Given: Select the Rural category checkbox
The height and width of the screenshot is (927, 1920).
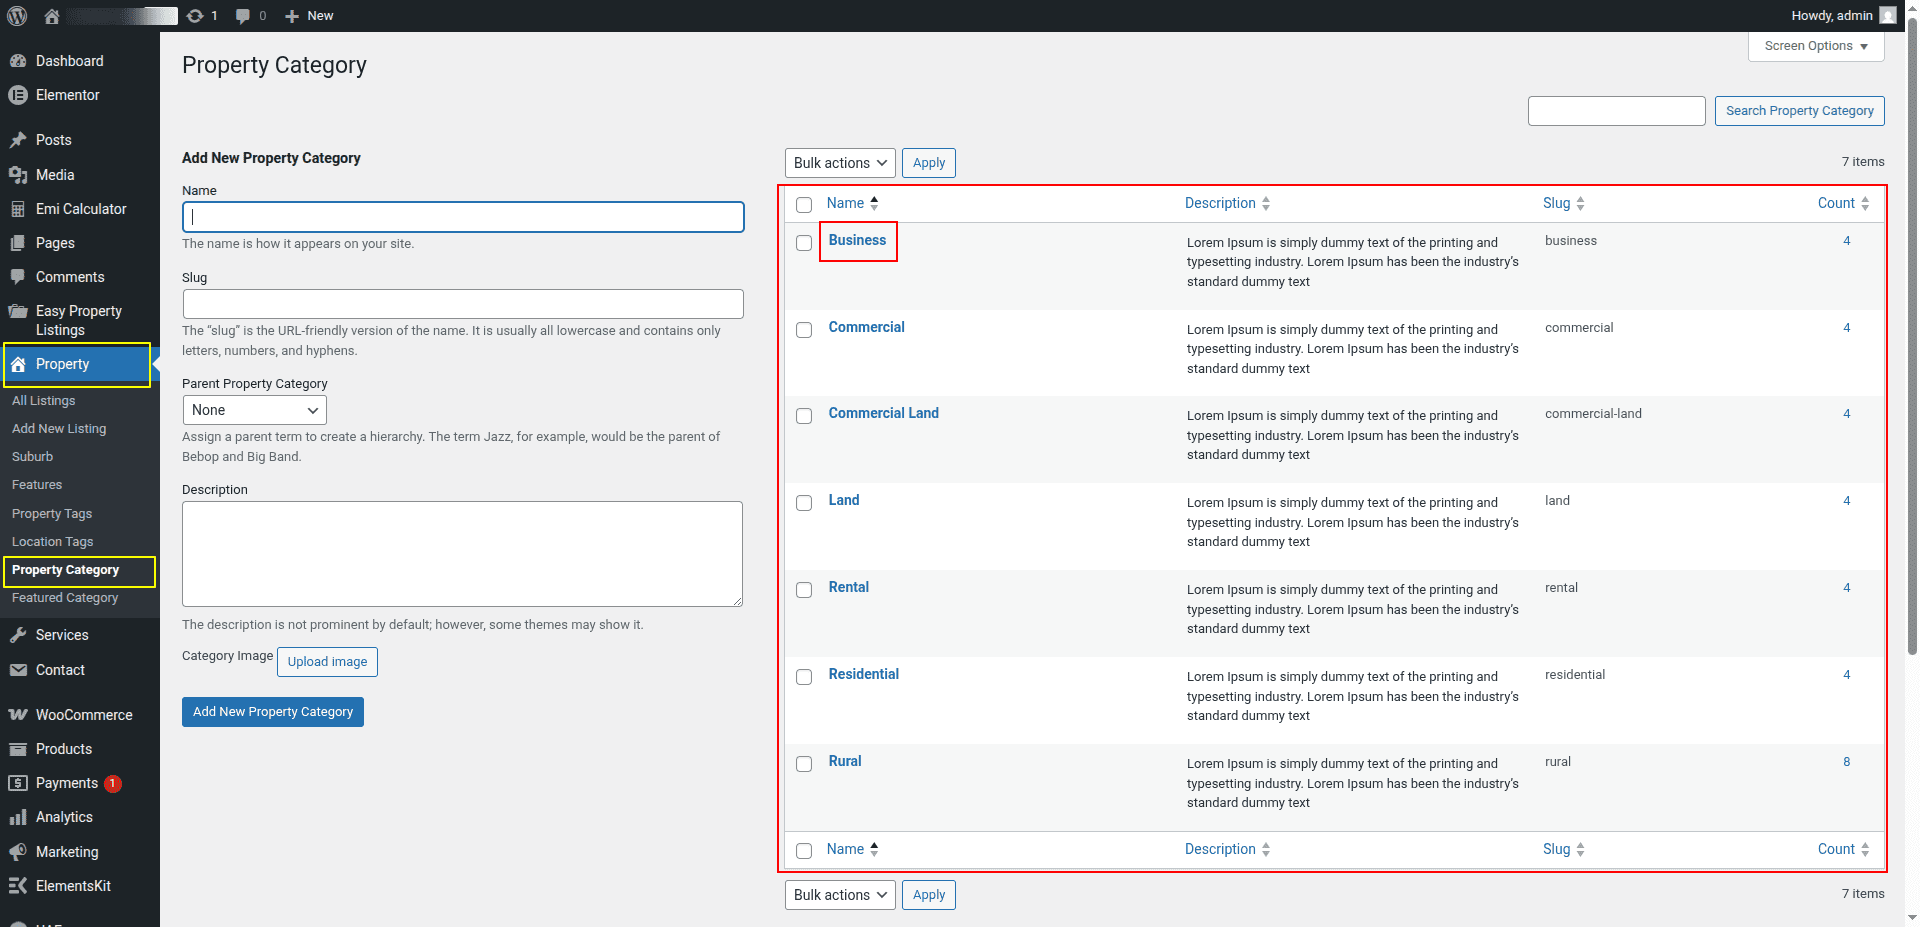Looking at the screenshot, I should [804, 764].
